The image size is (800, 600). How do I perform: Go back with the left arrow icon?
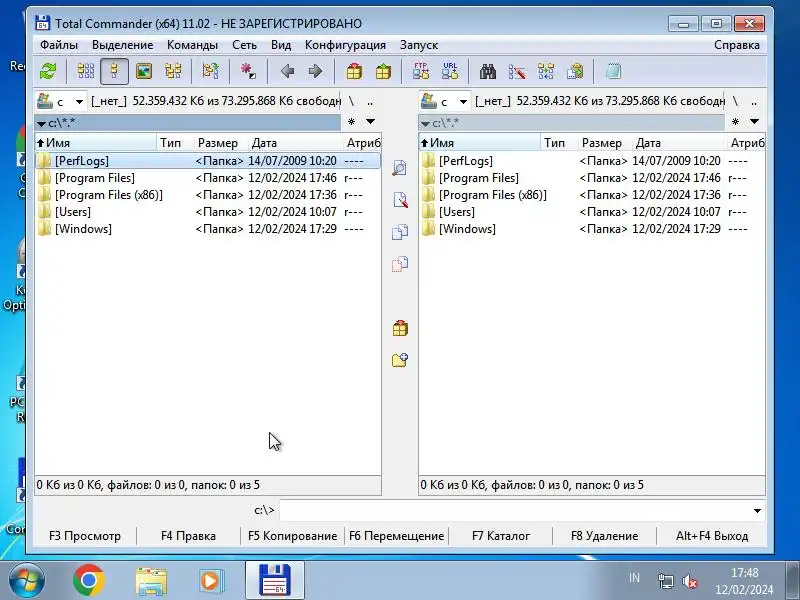pyautogui.click(x=287, y=71)
